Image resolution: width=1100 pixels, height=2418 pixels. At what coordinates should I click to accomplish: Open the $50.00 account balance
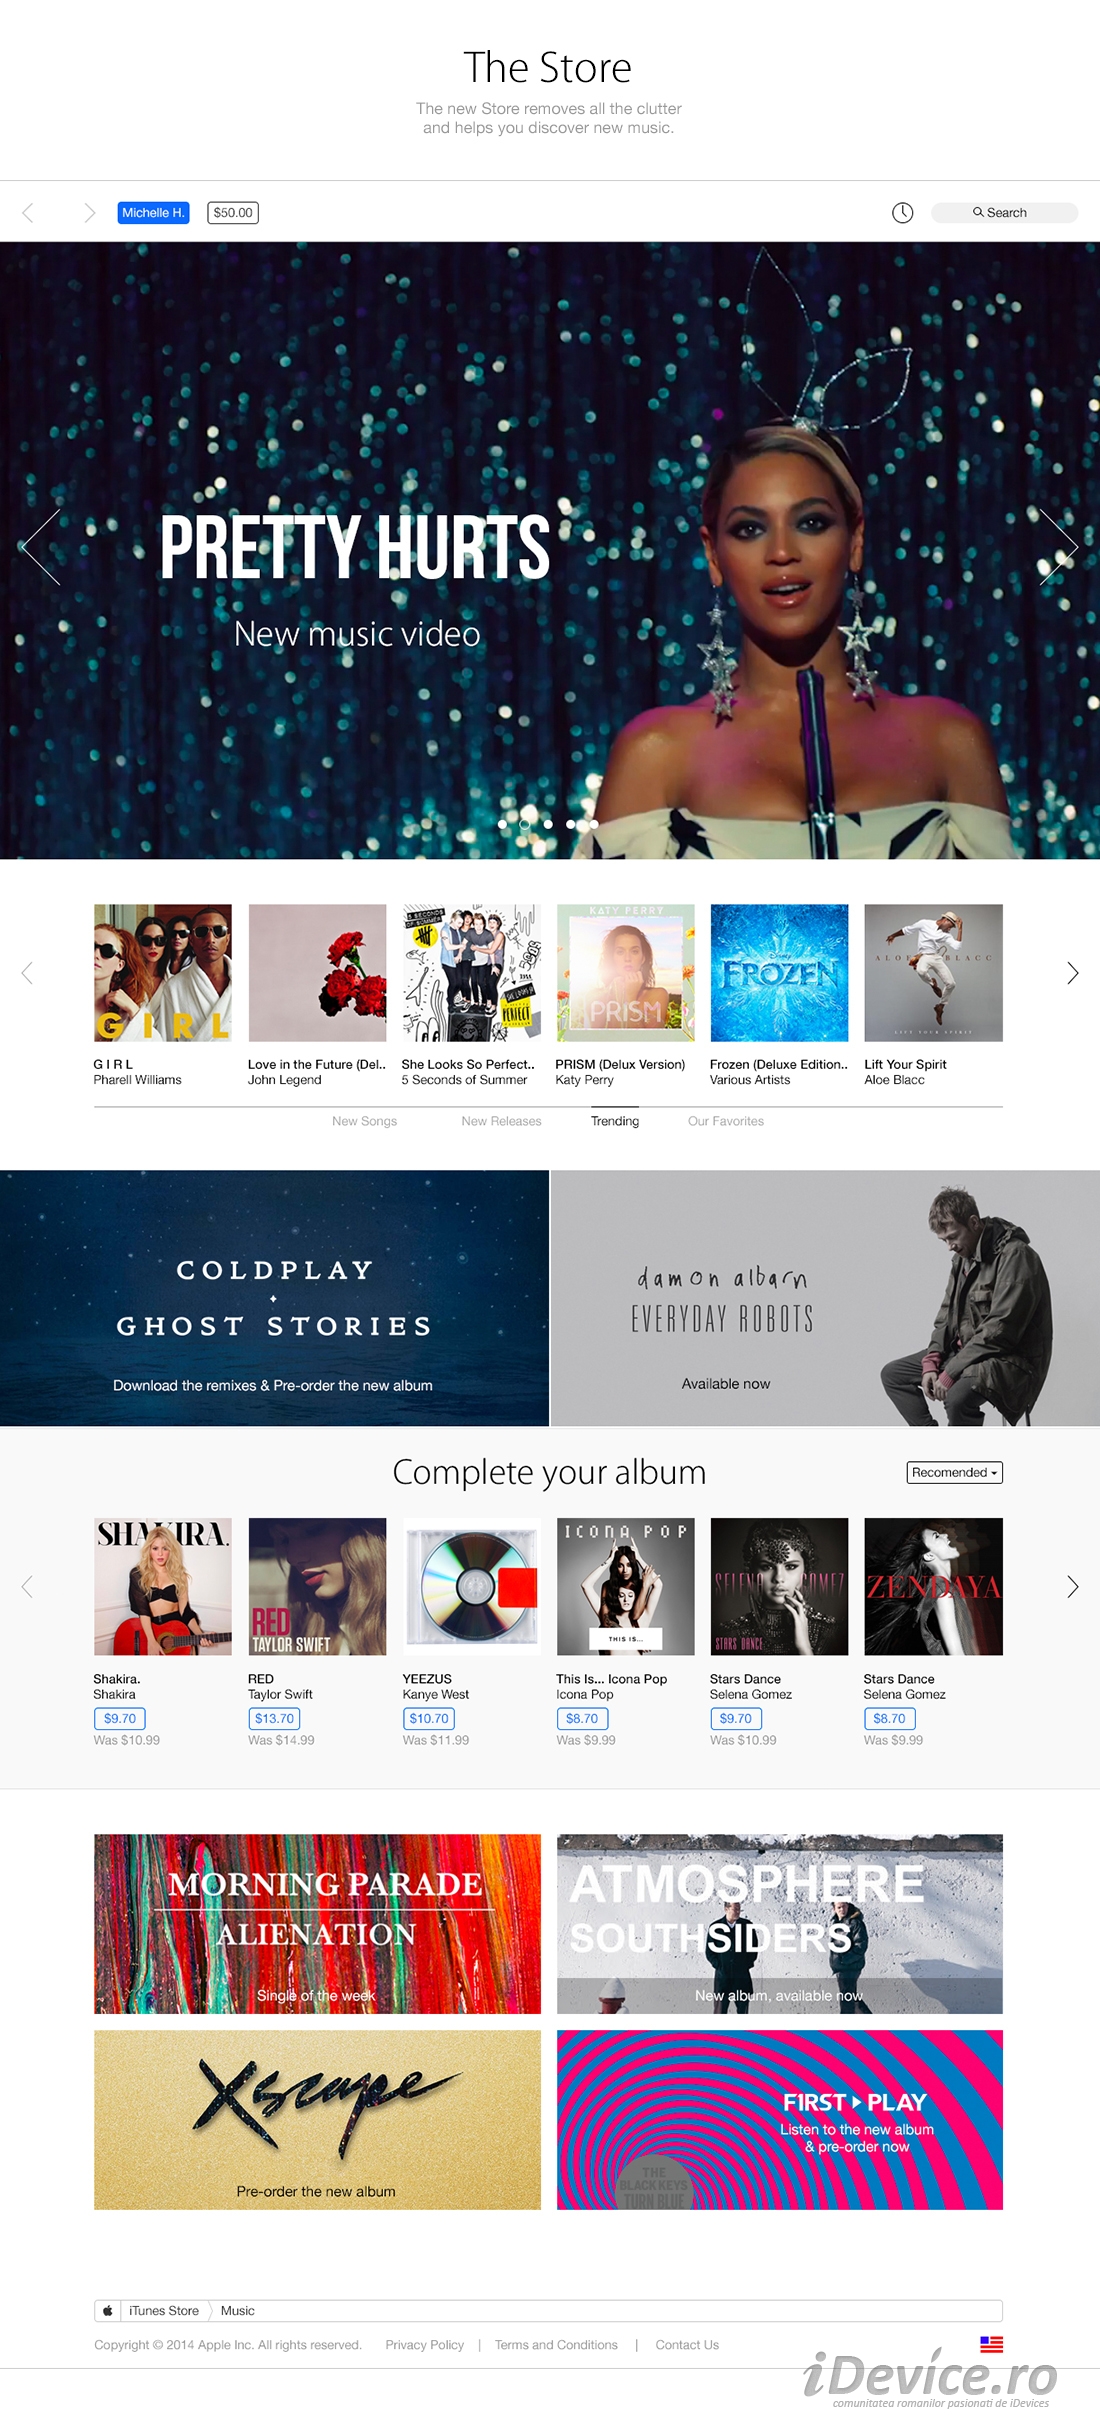(x=233, y=212)
